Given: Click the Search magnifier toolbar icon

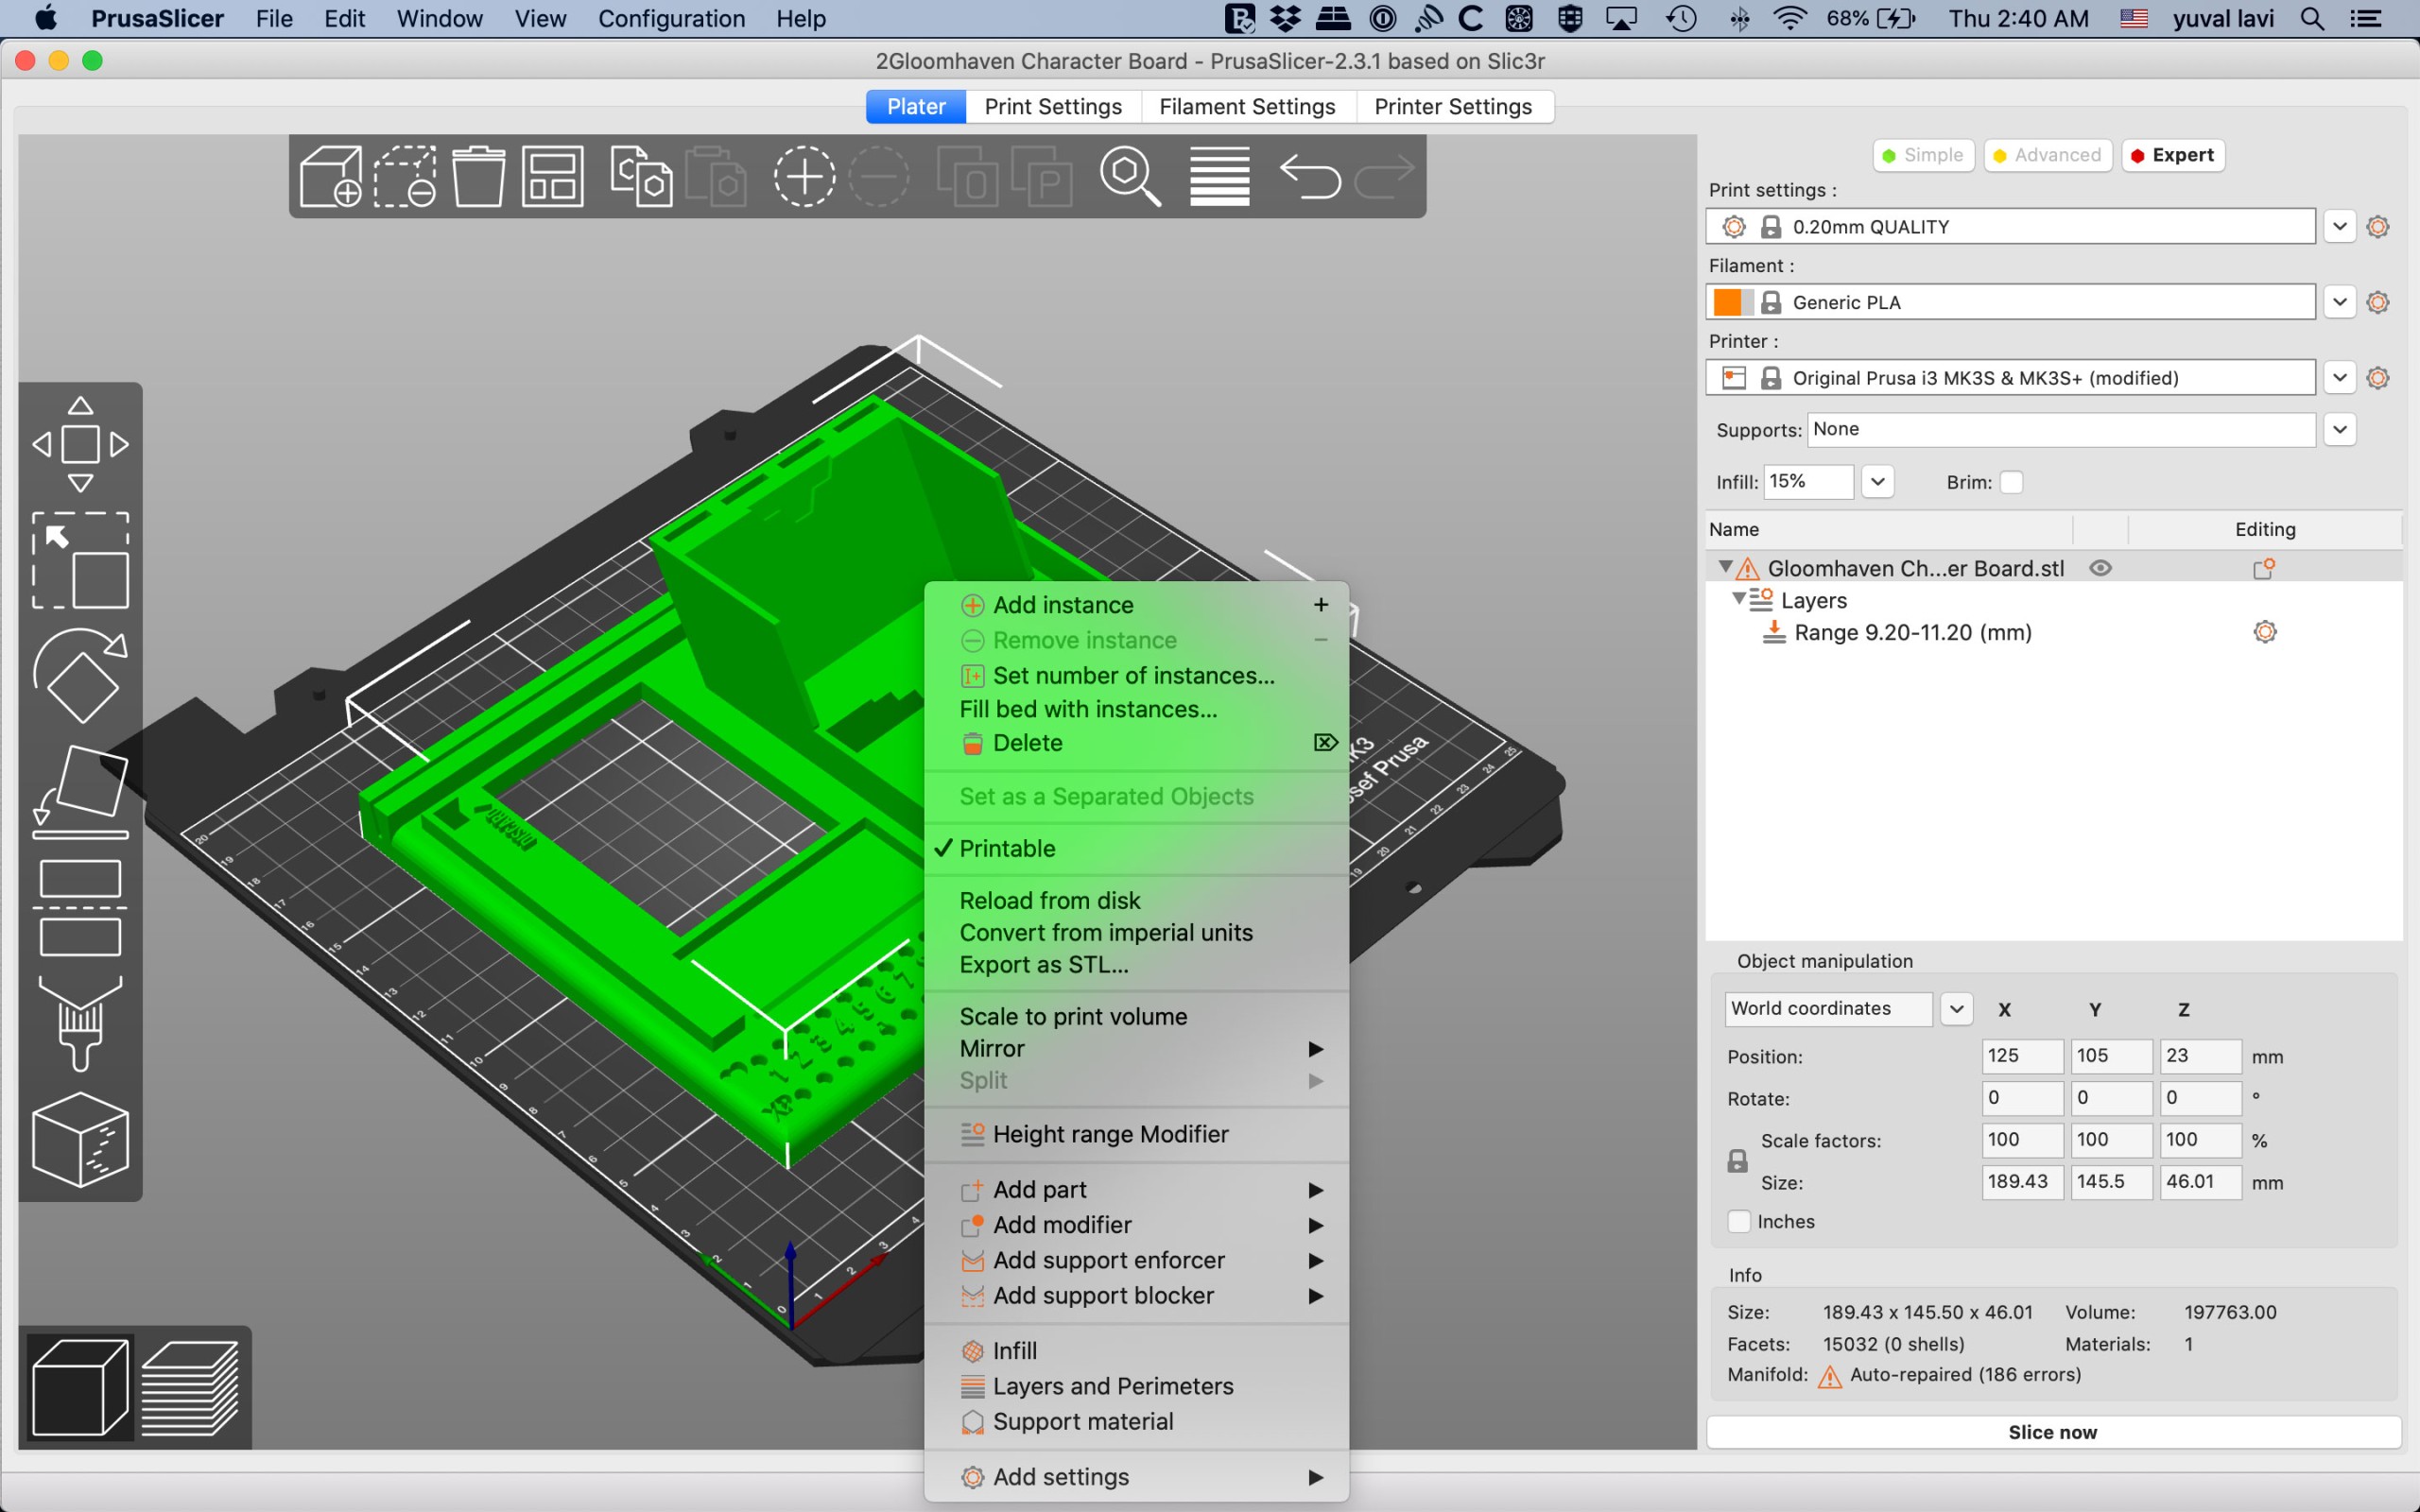Looking at the screenshot, I should (x=1129, y=176).
